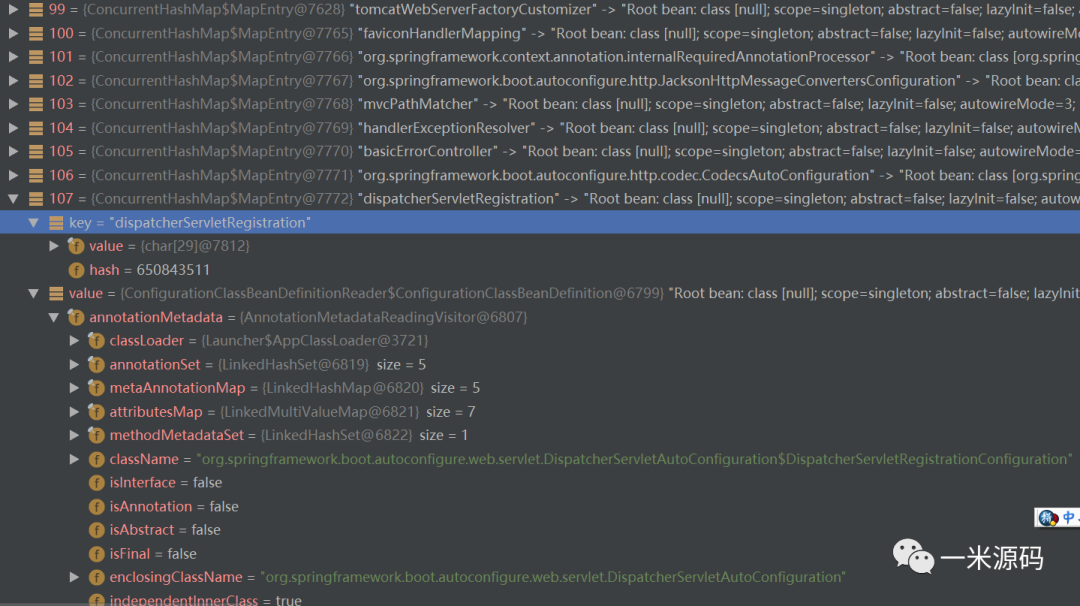Screen dimensions: 1080x606
Task: Click the field icon beside annotationSet
Action: [x=96, y=365]
